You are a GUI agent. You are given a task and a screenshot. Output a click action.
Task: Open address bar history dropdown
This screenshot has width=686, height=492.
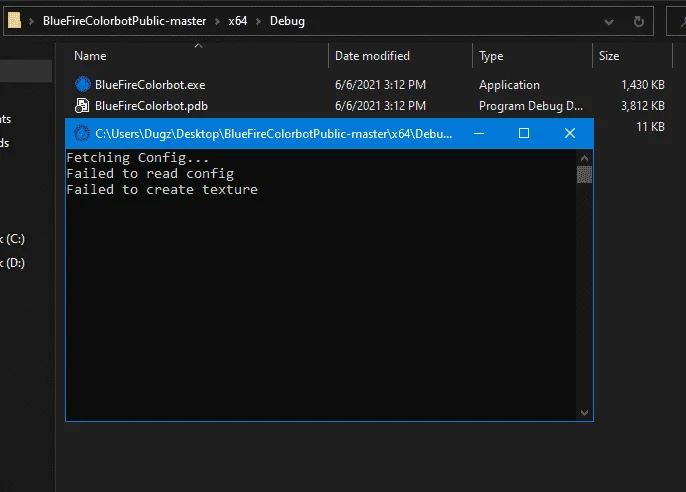[609, 21]
